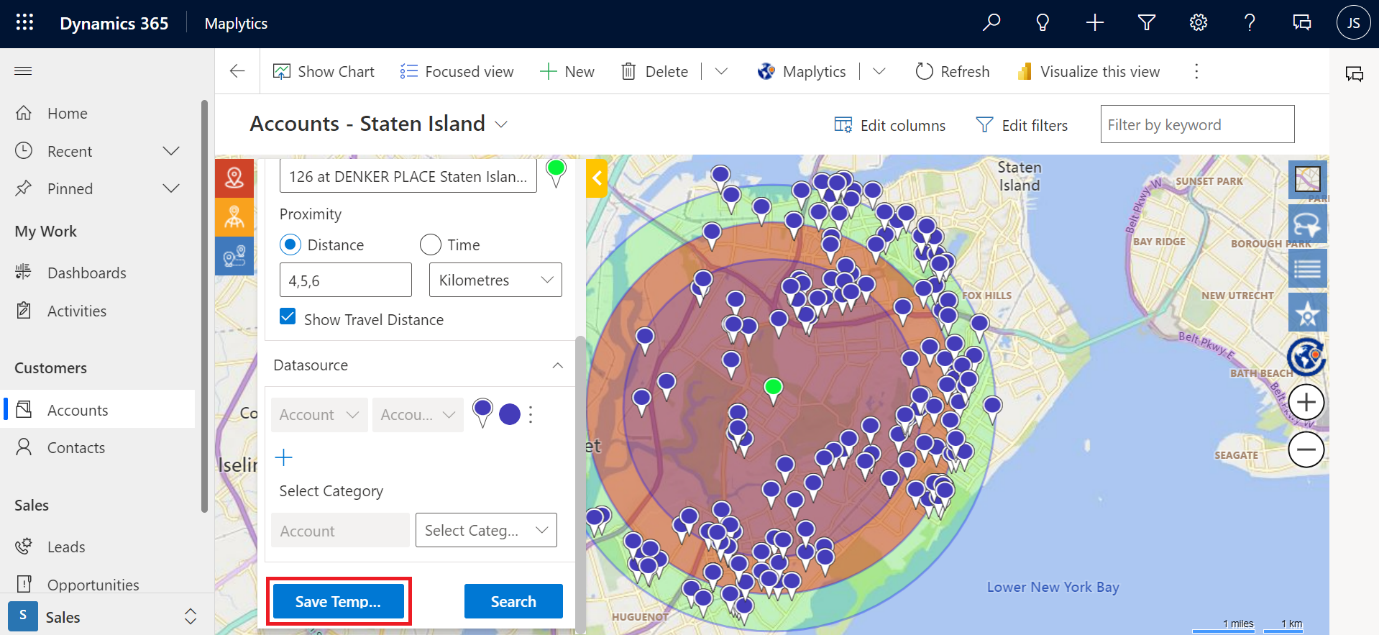Zoom out on the map with minus

pyautogui.click(x=1306, y=449)
